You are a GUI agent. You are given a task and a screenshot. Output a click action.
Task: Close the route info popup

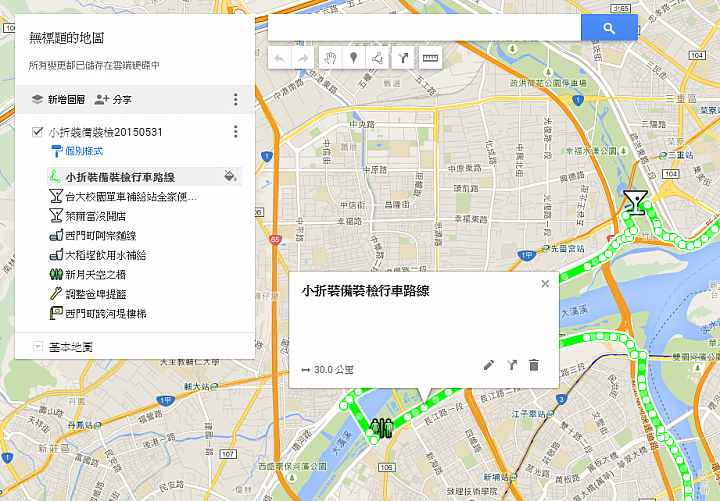pyautogui.click(x=545, y=284)
